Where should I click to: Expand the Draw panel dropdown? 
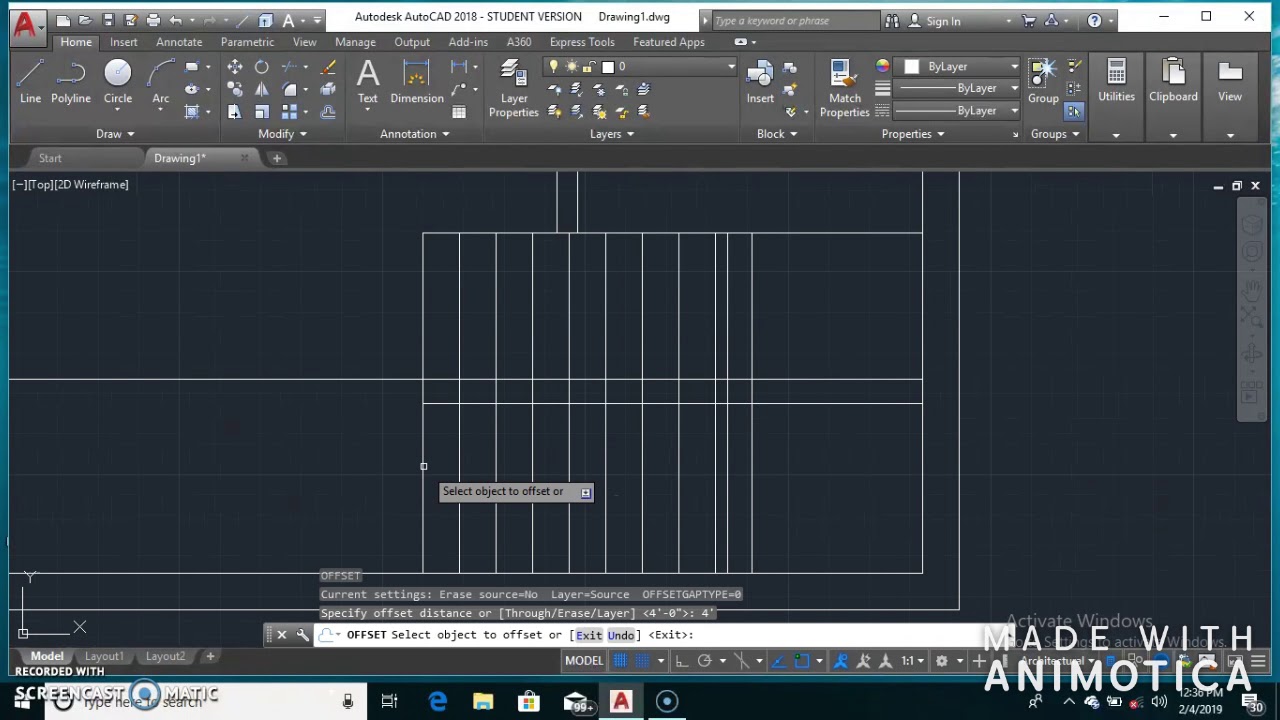115,134
